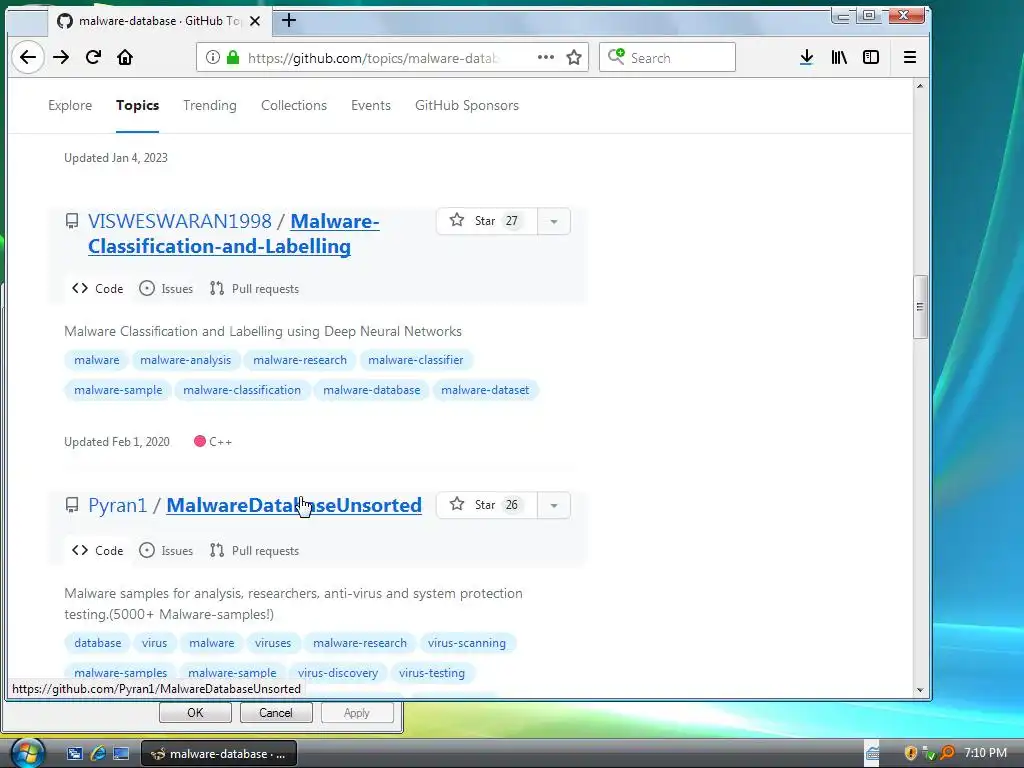Click the malware-database topic tag

[x=372, y=390]
